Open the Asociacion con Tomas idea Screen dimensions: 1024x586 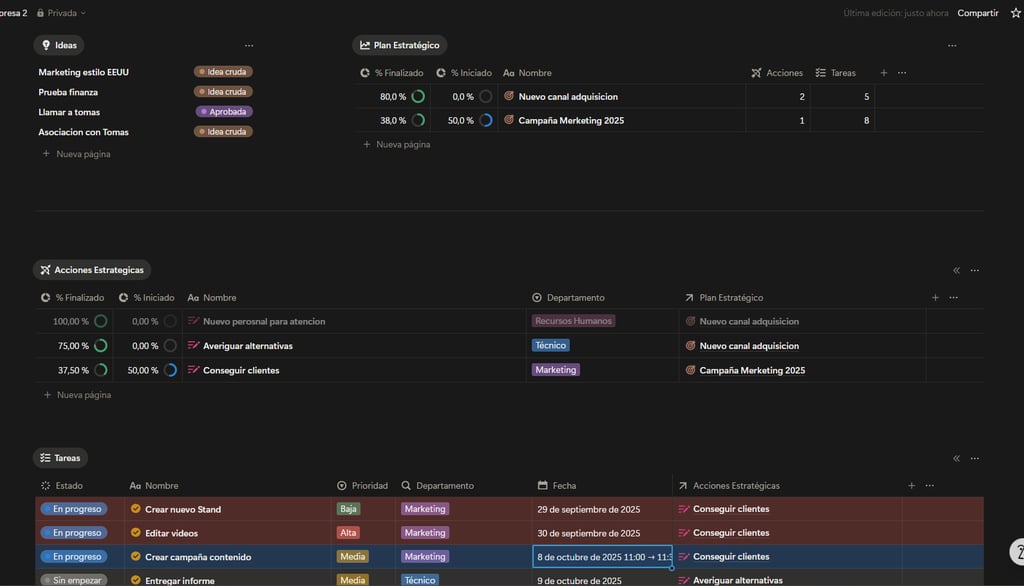83,132
